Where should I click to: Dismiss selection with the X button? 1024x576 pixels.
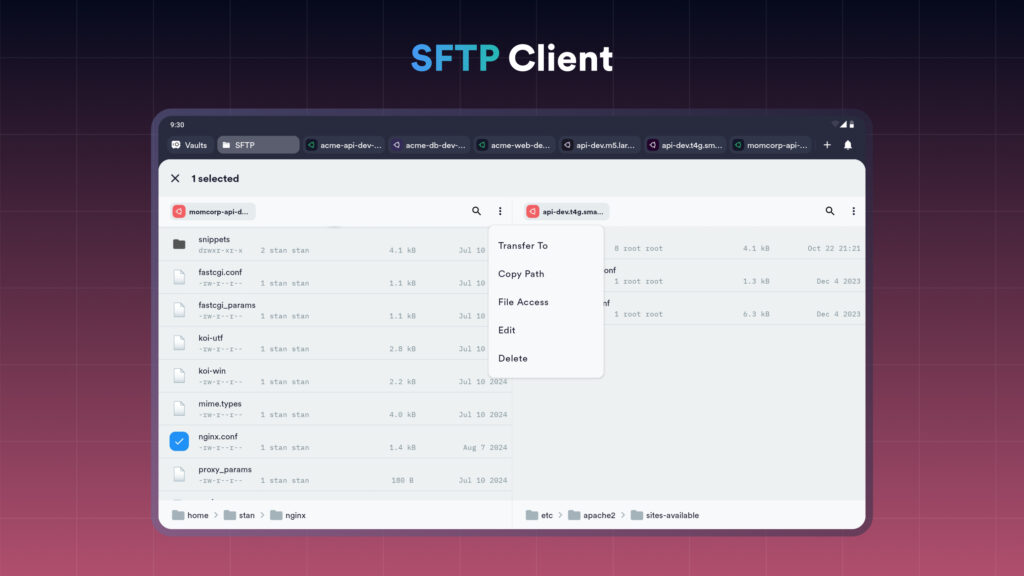click(x=176, y=178)
